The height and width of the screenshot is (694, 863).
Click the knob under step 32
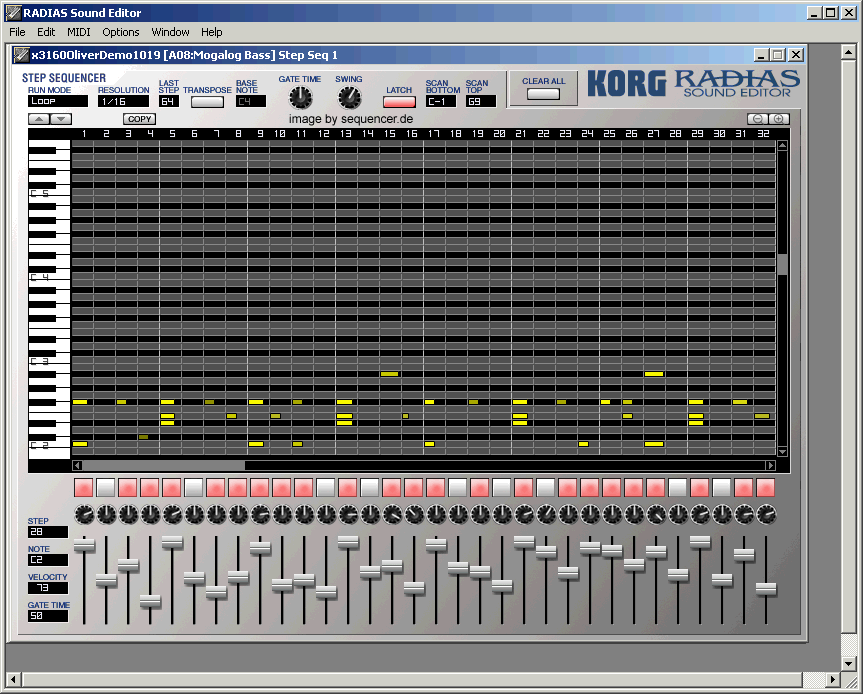pos(766,515)
